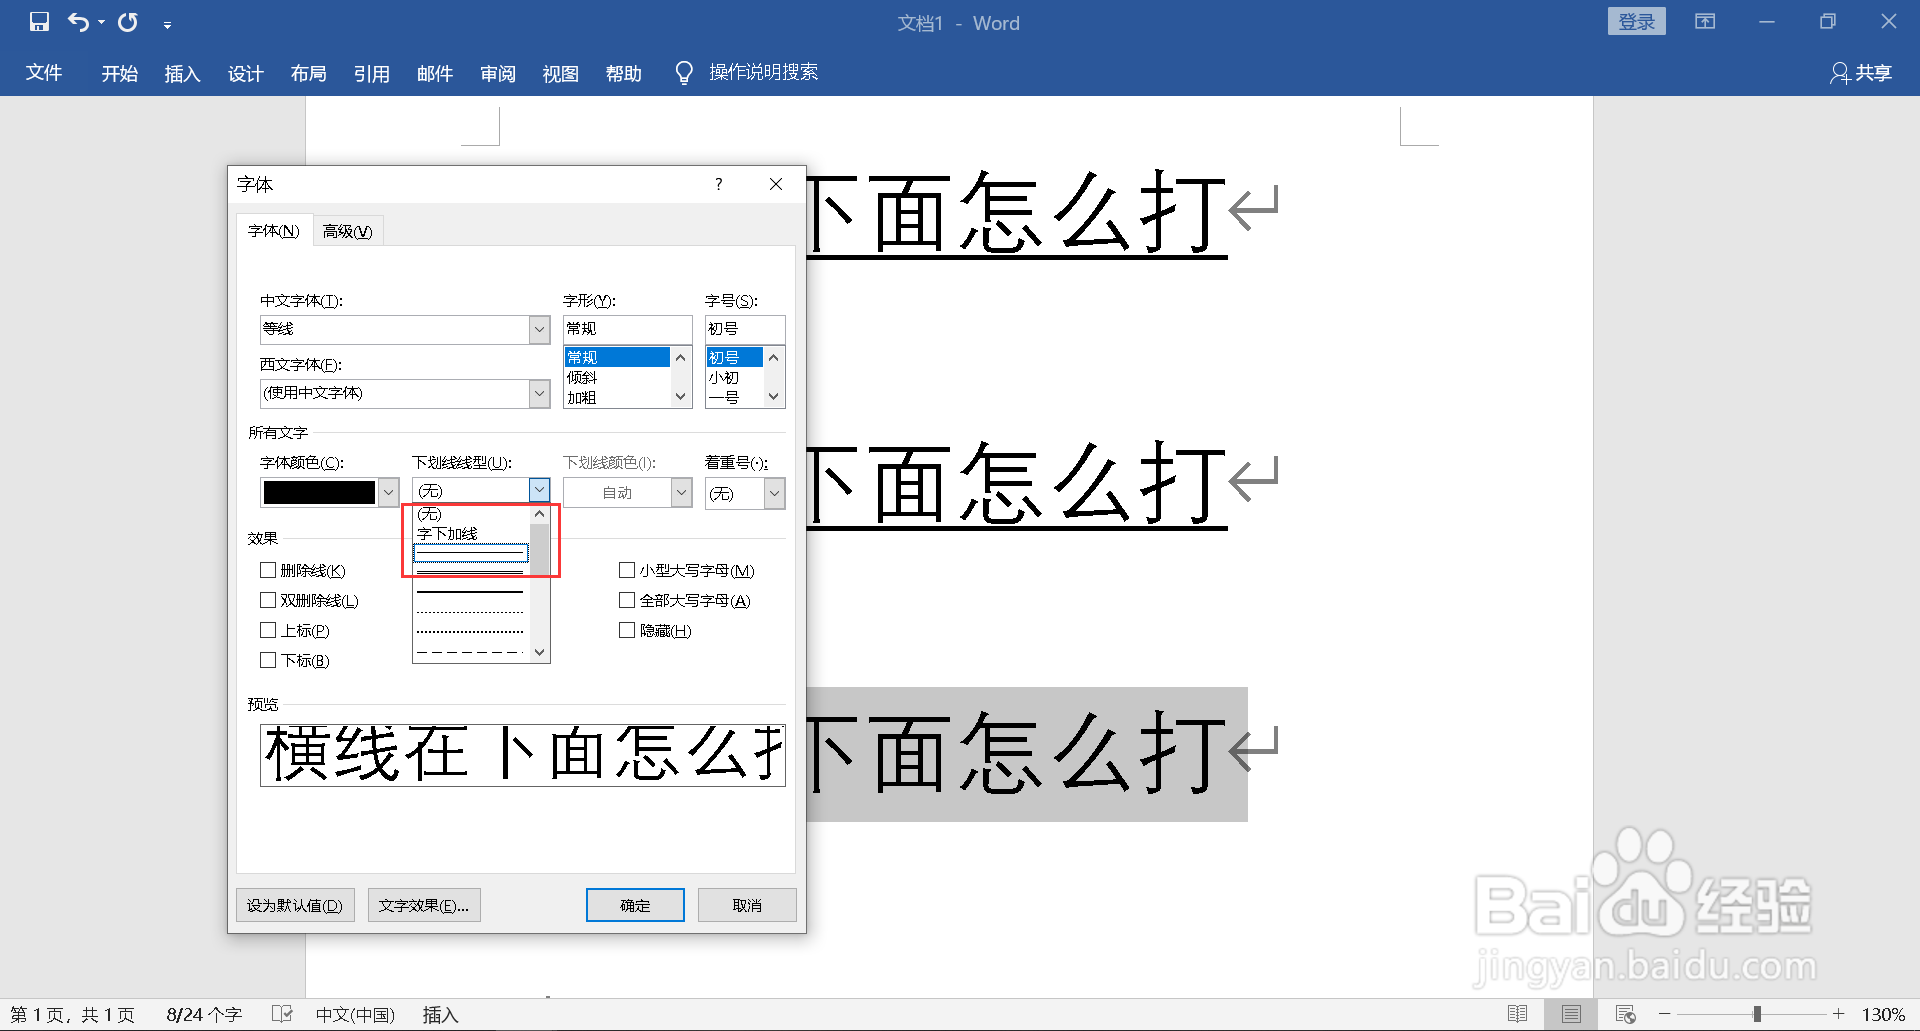This screenshot has height=1031, width=1920.
Task: Open the 插入 ribbon tab
Action: tap(182, 73)
